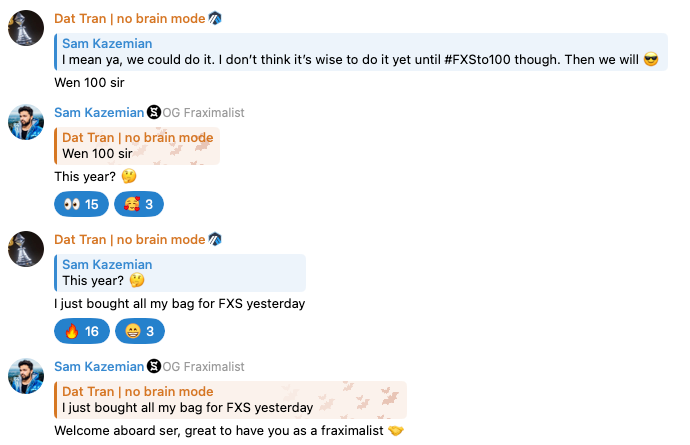This screenshot has width=690, height=445.
Task: Toggle the fire reaction with 16 votes
Action: pos(81,331)
